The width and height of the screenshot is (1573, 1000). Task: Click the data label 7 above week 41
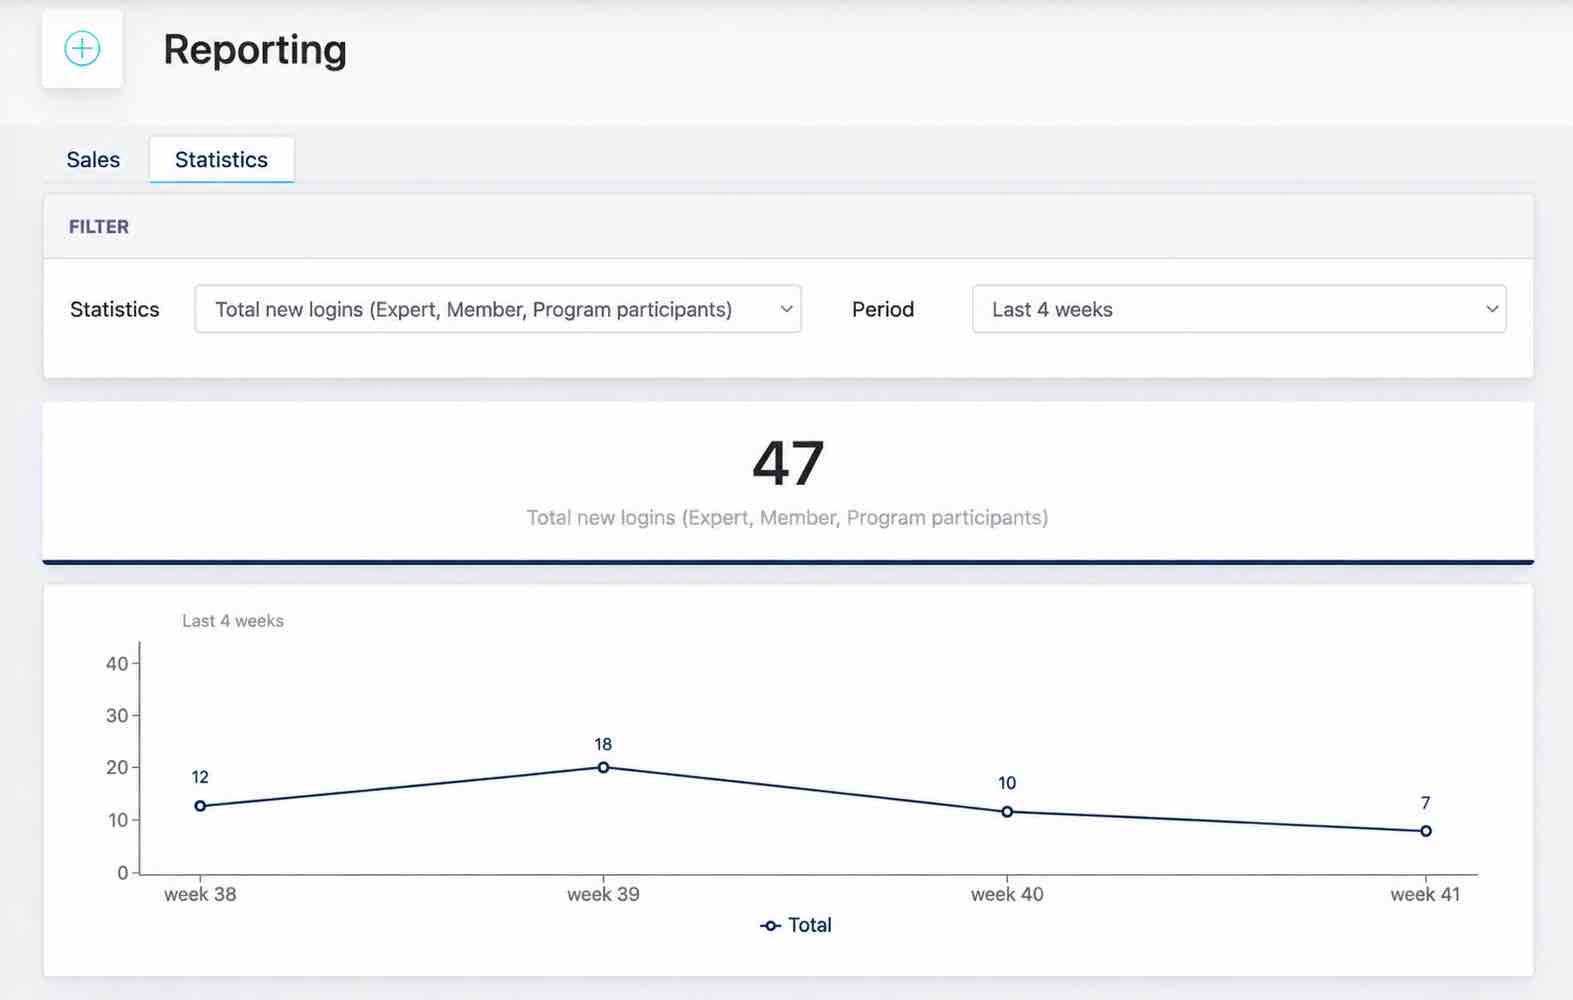pos(1426,803)
